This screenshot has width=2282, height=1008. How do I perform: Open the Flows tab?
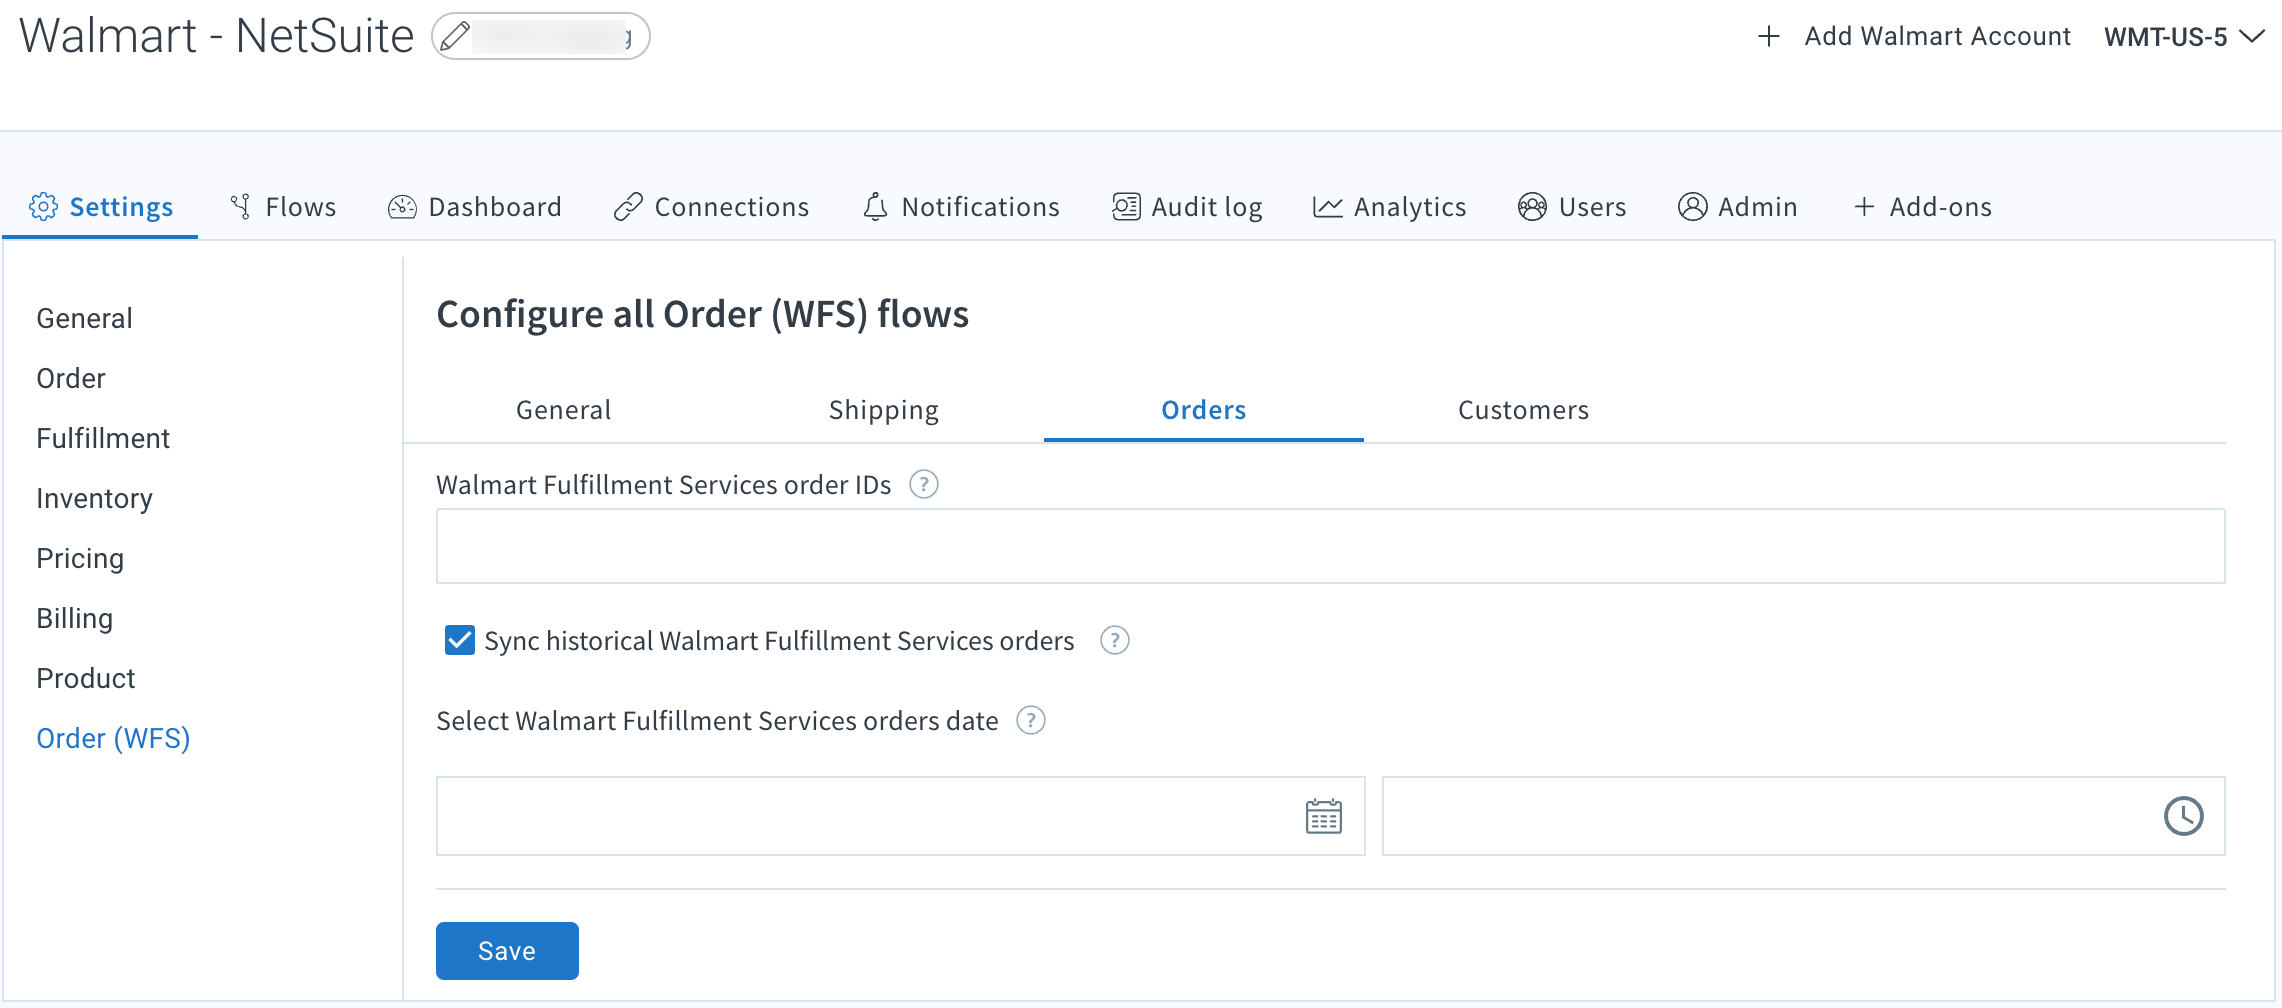point(282,206)
